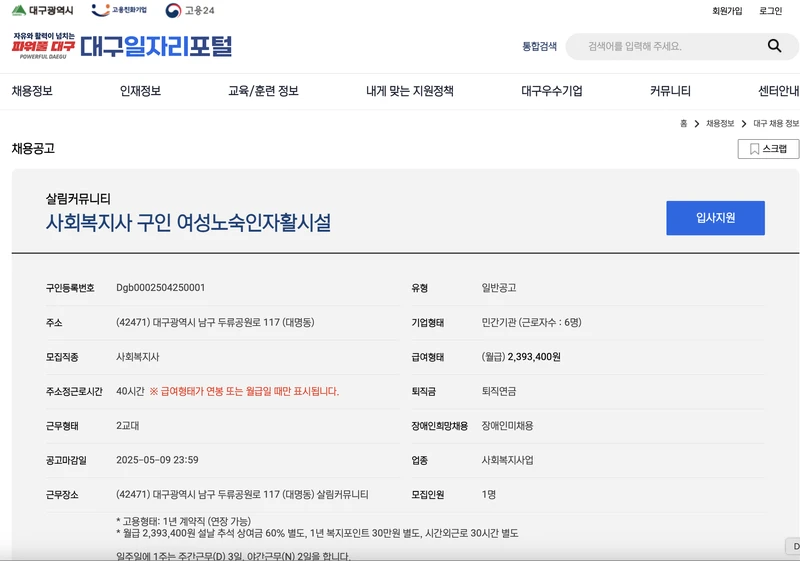
Task: Click the 채용공고 page heading
Action: coord(33,148)
